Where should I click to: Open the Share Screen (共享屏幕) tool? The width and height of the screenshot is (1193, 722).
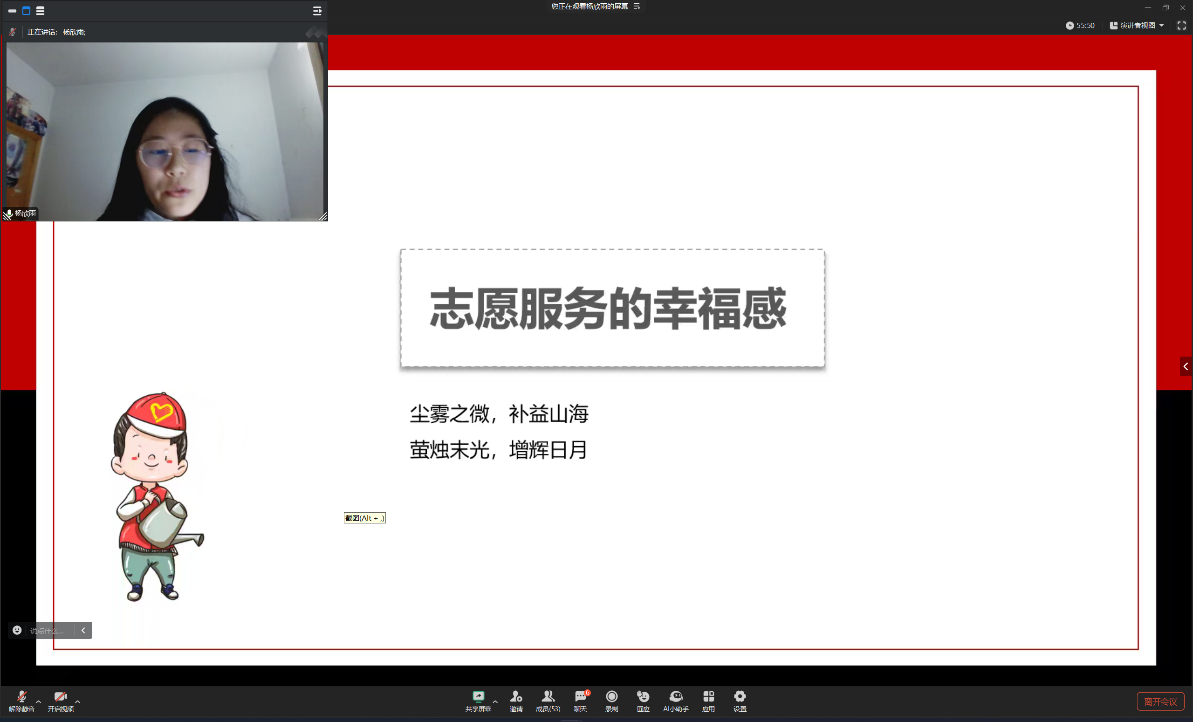(x=478, y=699)
